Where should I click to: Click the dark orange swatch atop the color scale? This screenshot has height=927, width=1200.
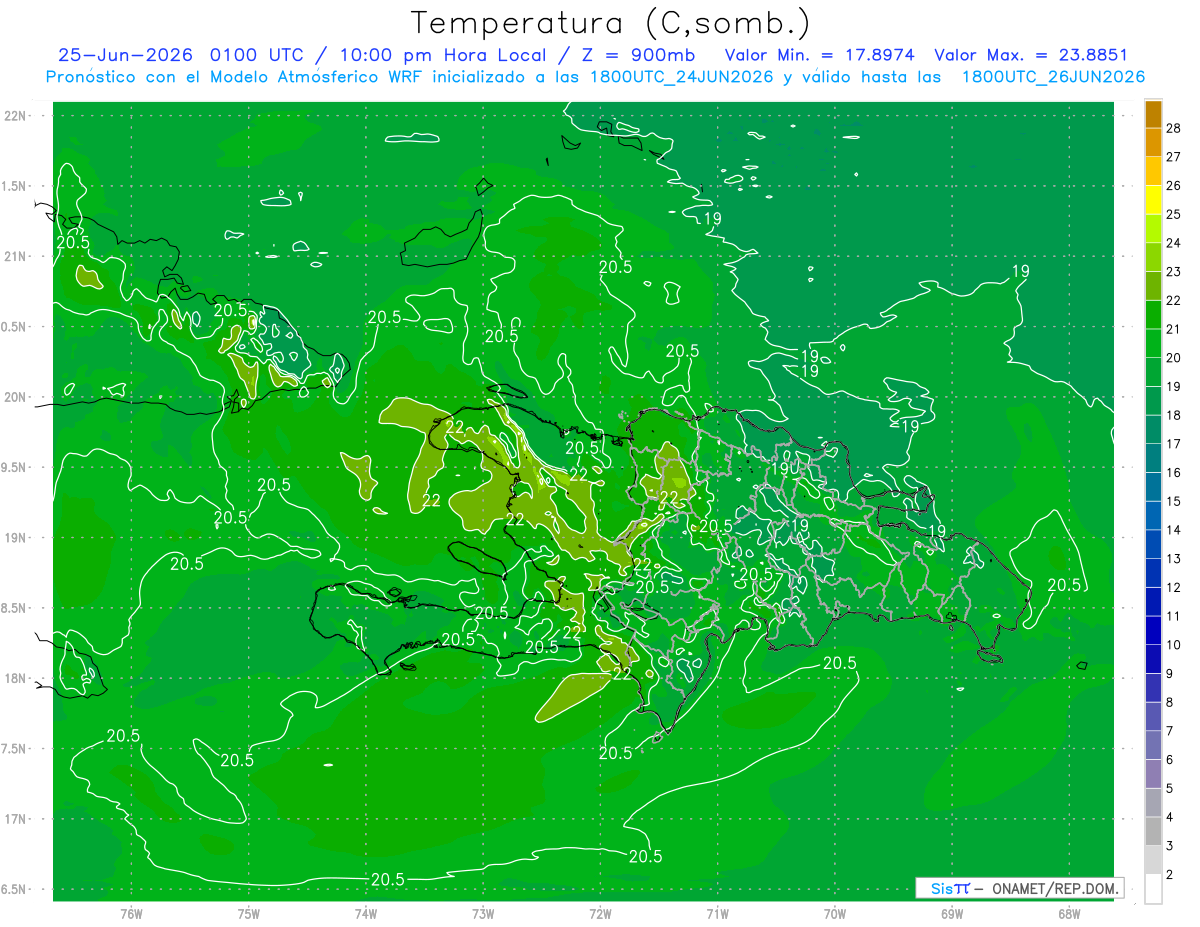pyautogui.click(x=1153, y=115)
